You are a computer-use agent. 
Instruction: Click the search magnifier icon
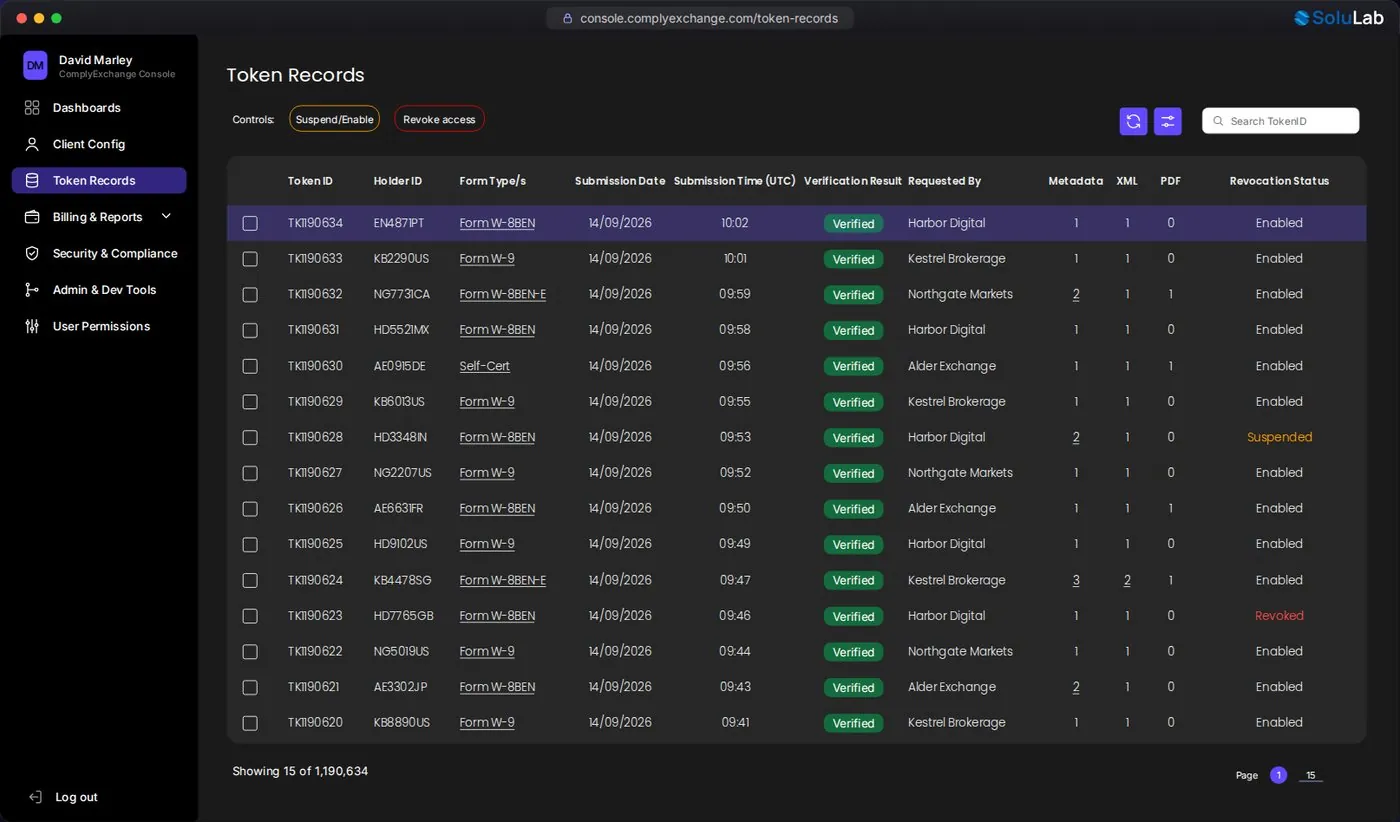click(1218, 121)
